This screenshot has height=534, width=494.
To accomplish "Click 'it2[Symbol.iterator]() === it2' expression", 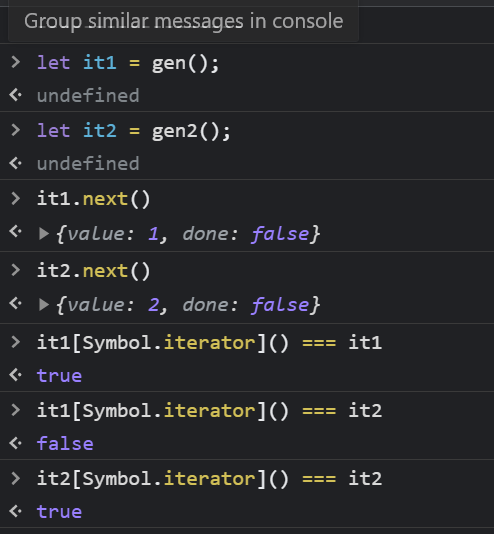I will [209, 479].
